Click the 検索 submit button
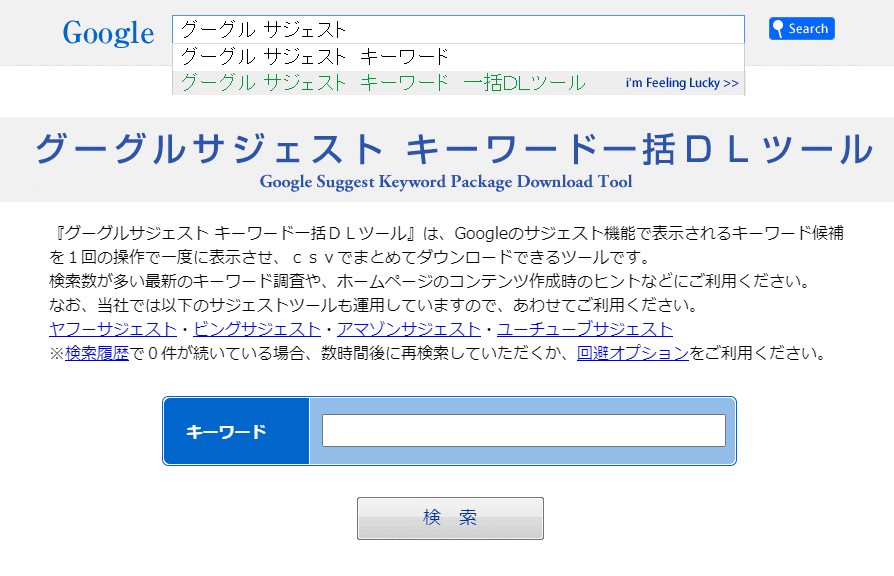894x576 pixels. pyautogui.click(x=450, y=518)
